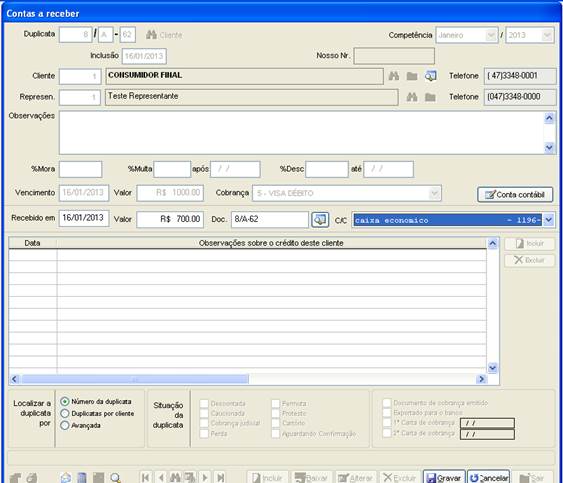
Task: Open folder icon in CONSUMIDOR FINAL row
Action: (x=412, y=76)
